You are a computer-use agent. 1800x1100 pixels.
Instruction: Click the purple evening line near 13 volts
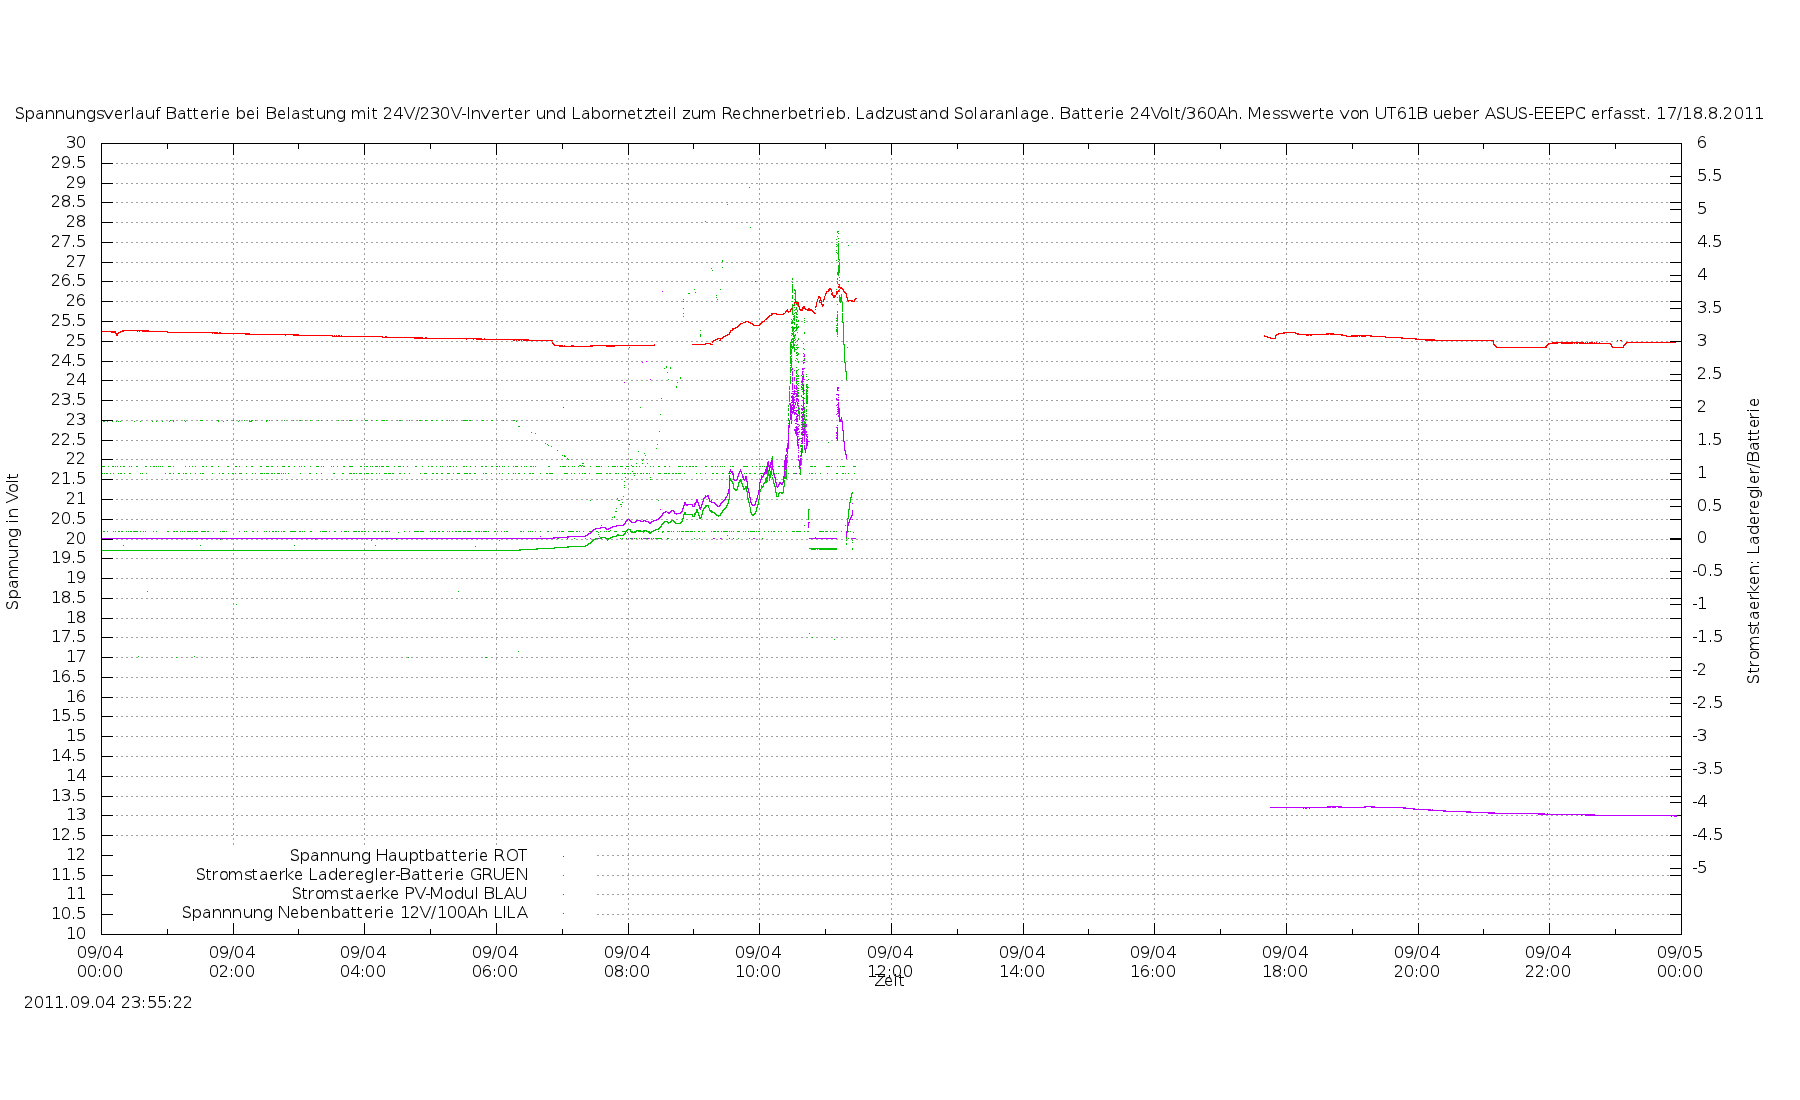click(1450, 810)
